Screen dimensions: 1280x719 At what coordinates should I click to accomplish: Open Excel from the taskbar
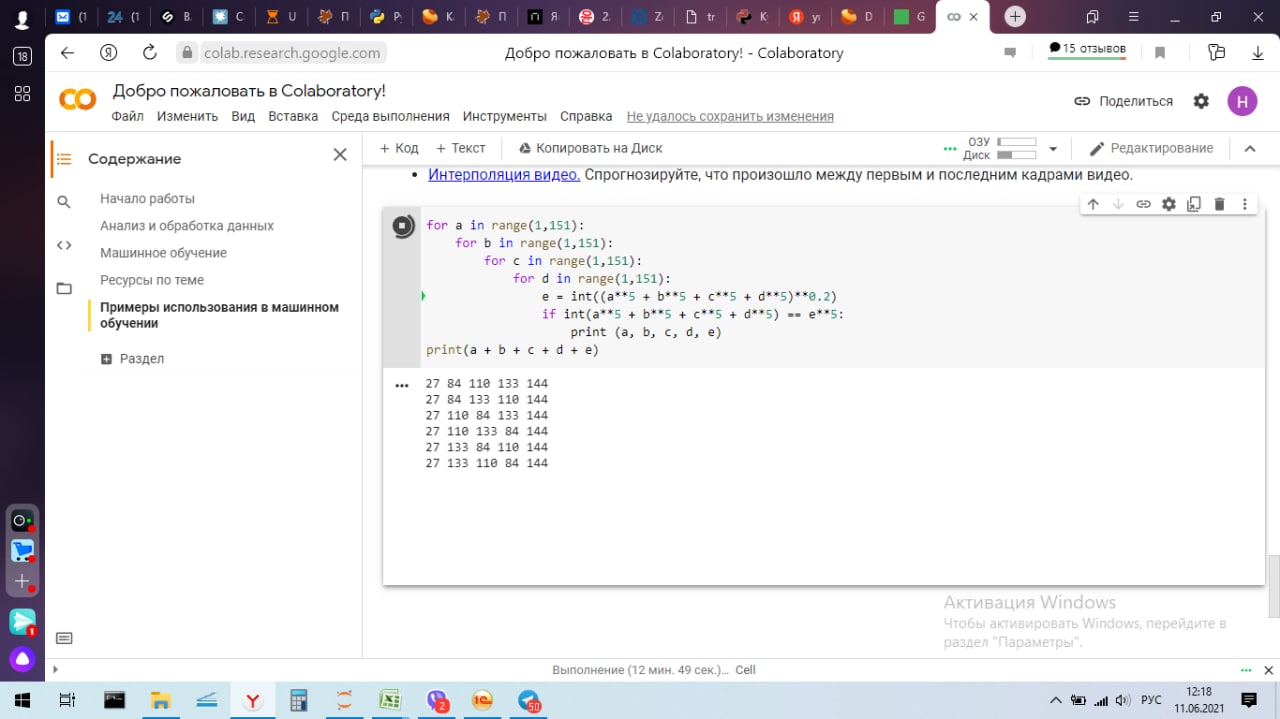(389, 700)
